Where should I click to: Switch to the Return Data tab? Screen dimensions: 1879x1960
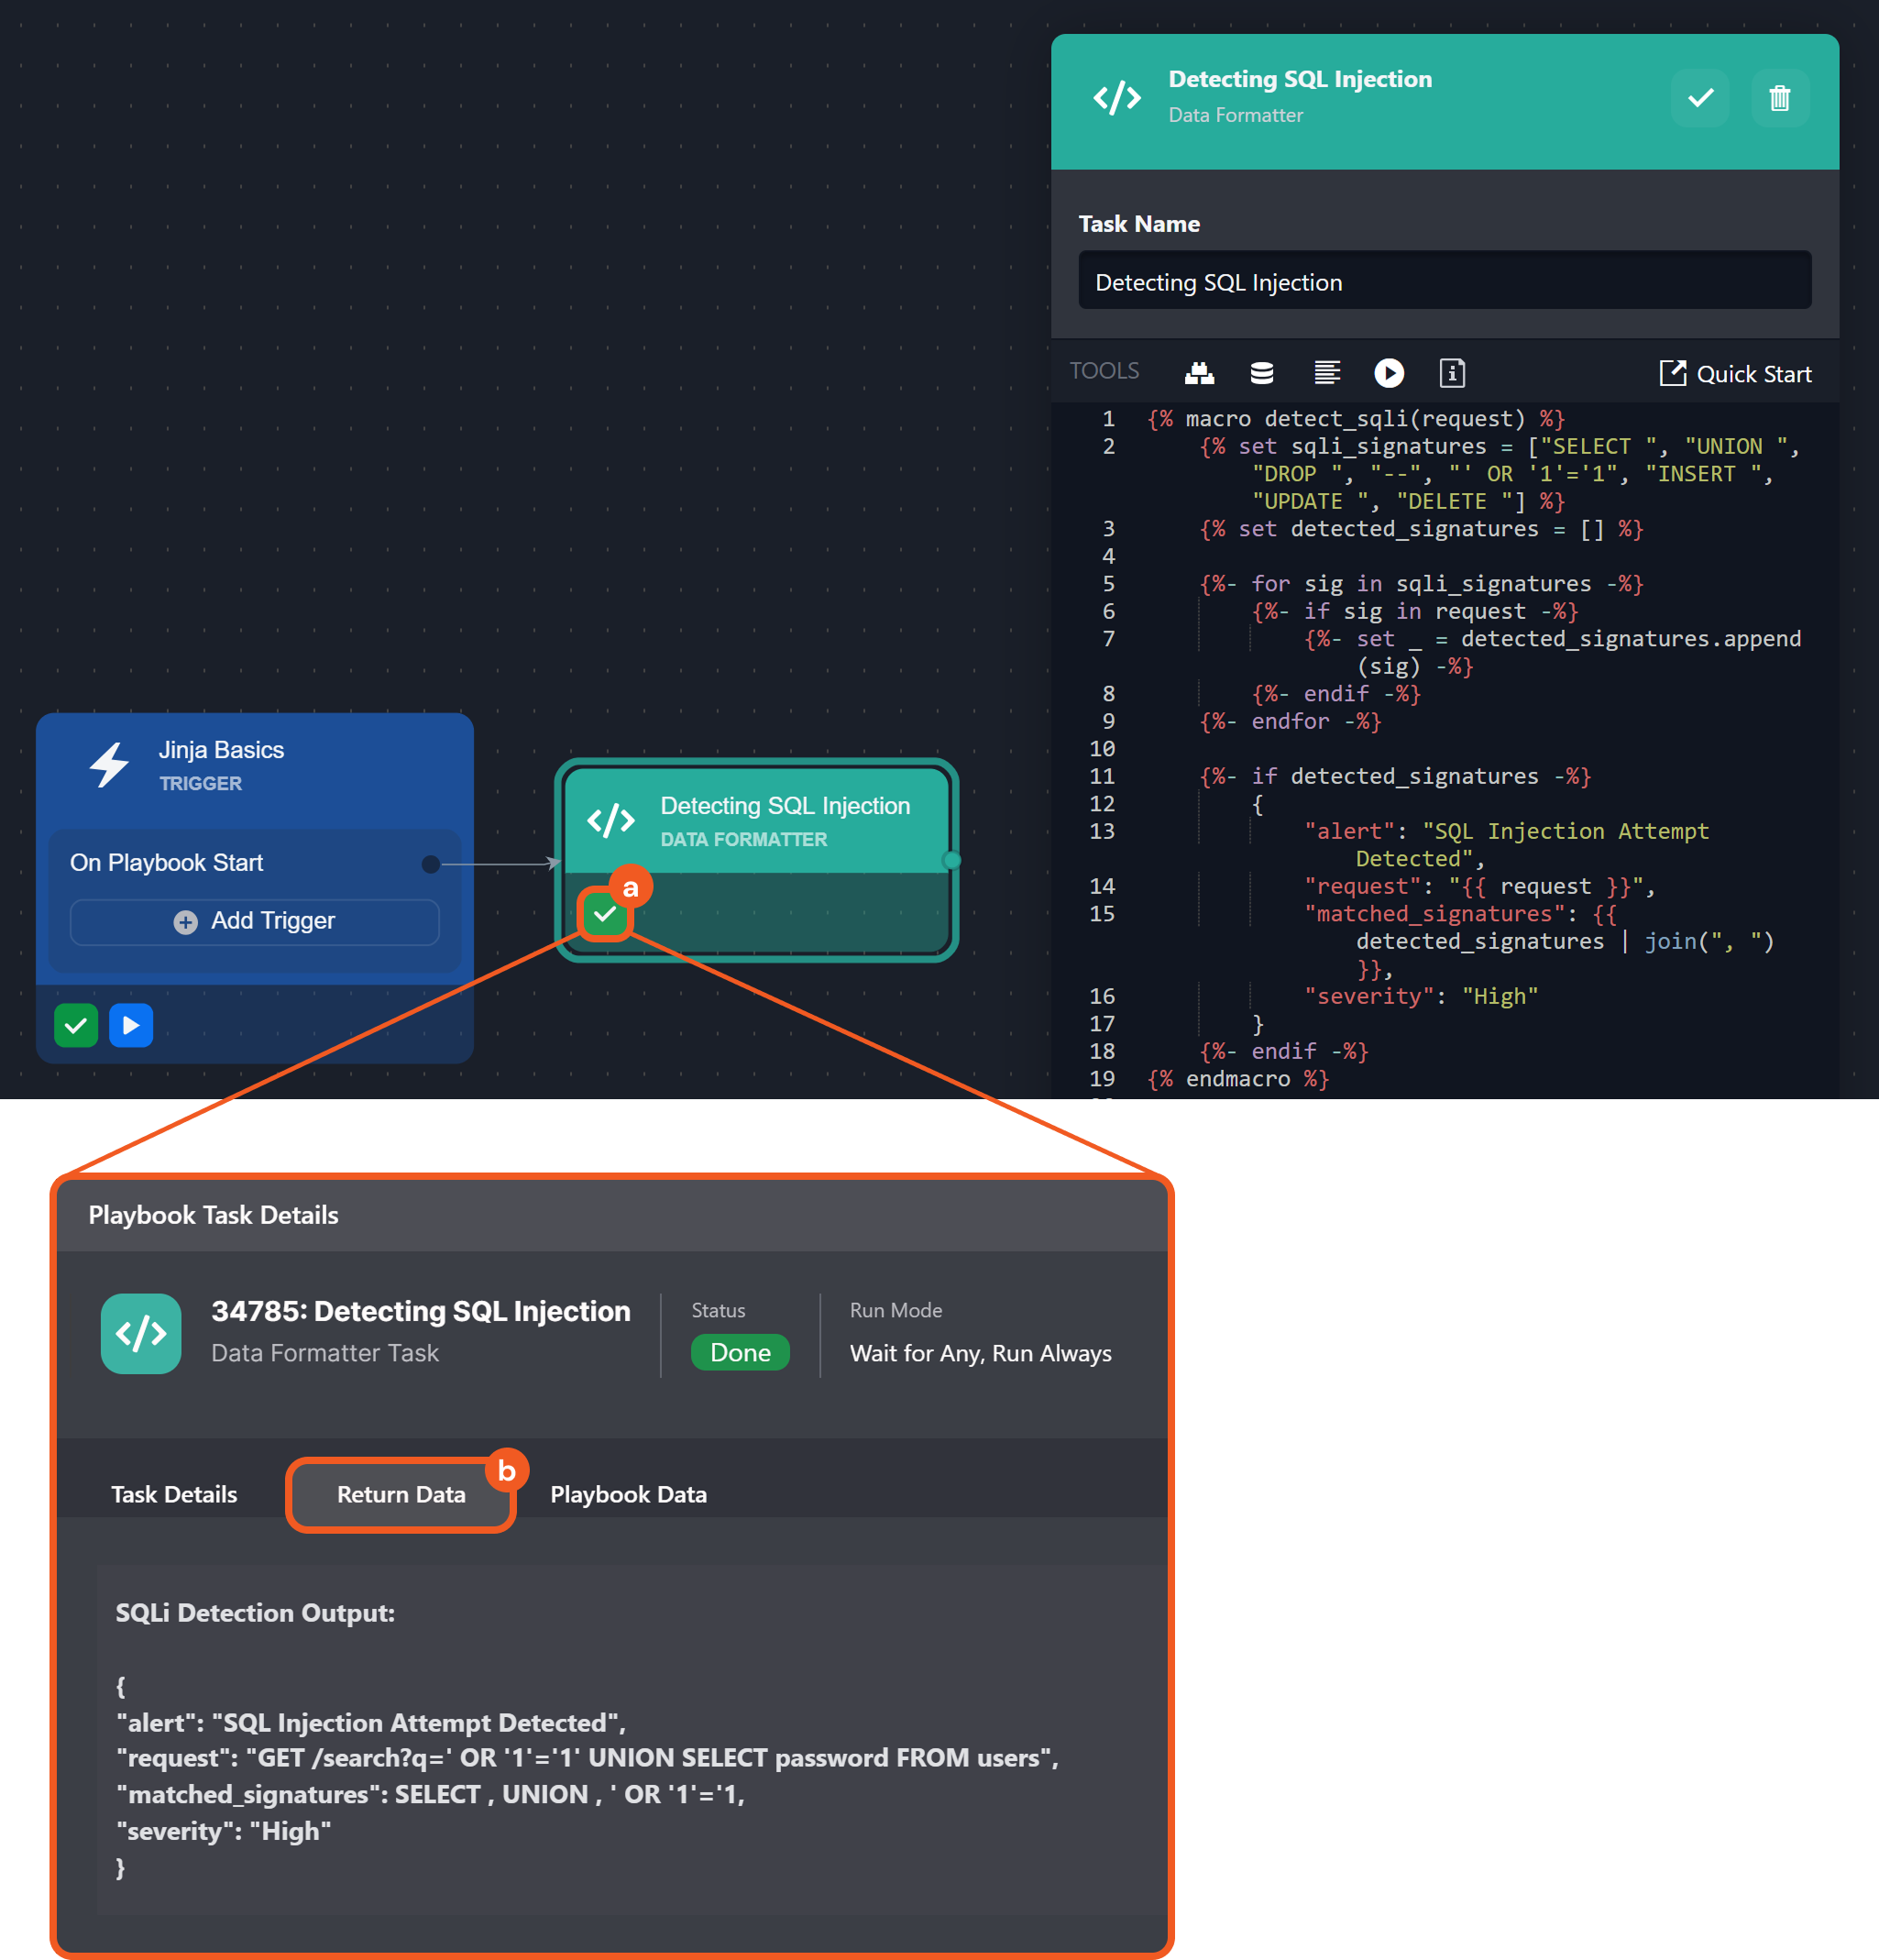click(x=401, y=1494)
